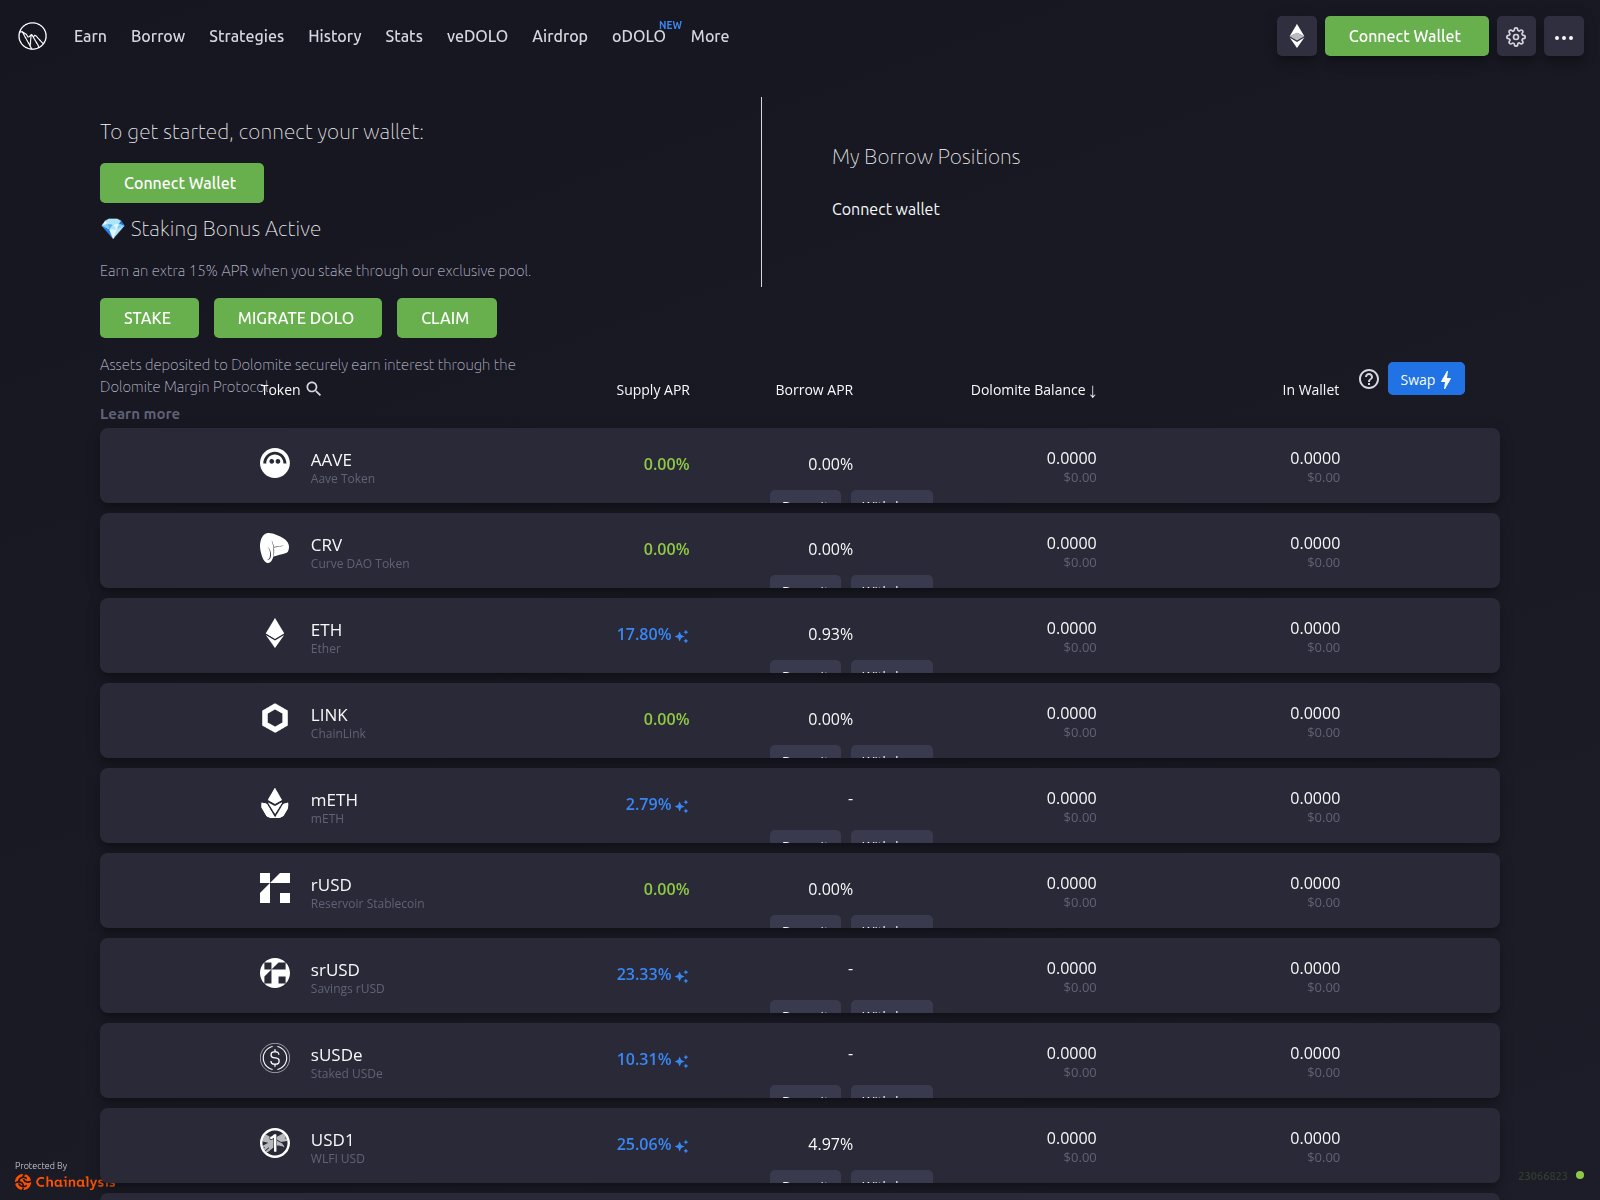Click the ETH token icon
Image resolution: width=1600 pixels, height=1200 pixels.
point(275,633)
